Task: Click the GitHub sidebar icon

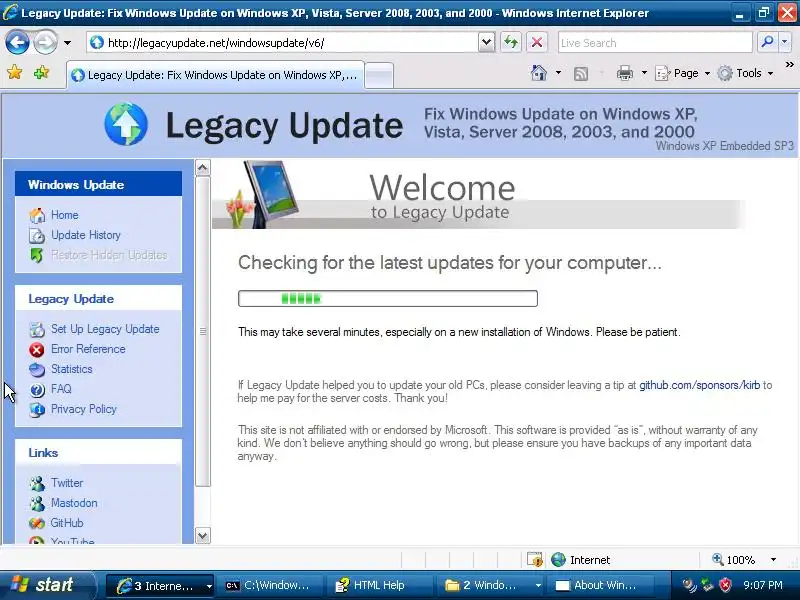Action: tap(37, 523)
